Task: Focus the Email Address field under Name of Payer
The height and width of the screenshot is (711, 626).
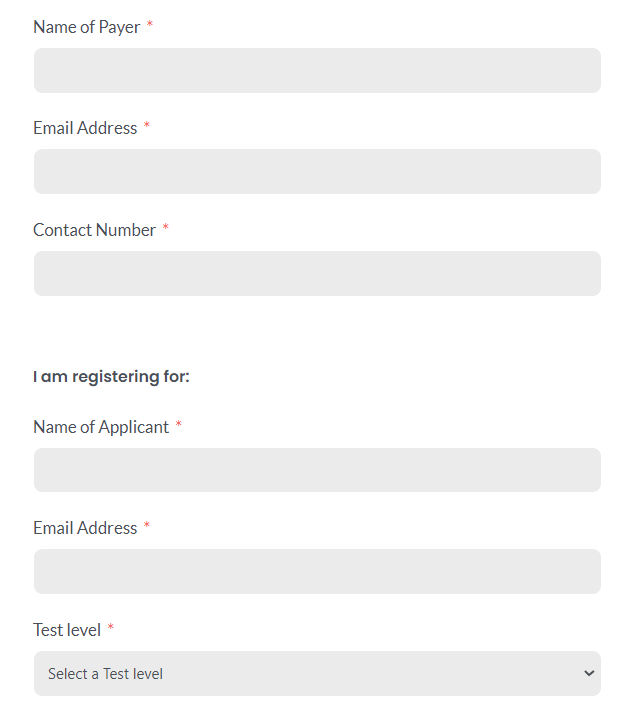Action: [317, 172]
